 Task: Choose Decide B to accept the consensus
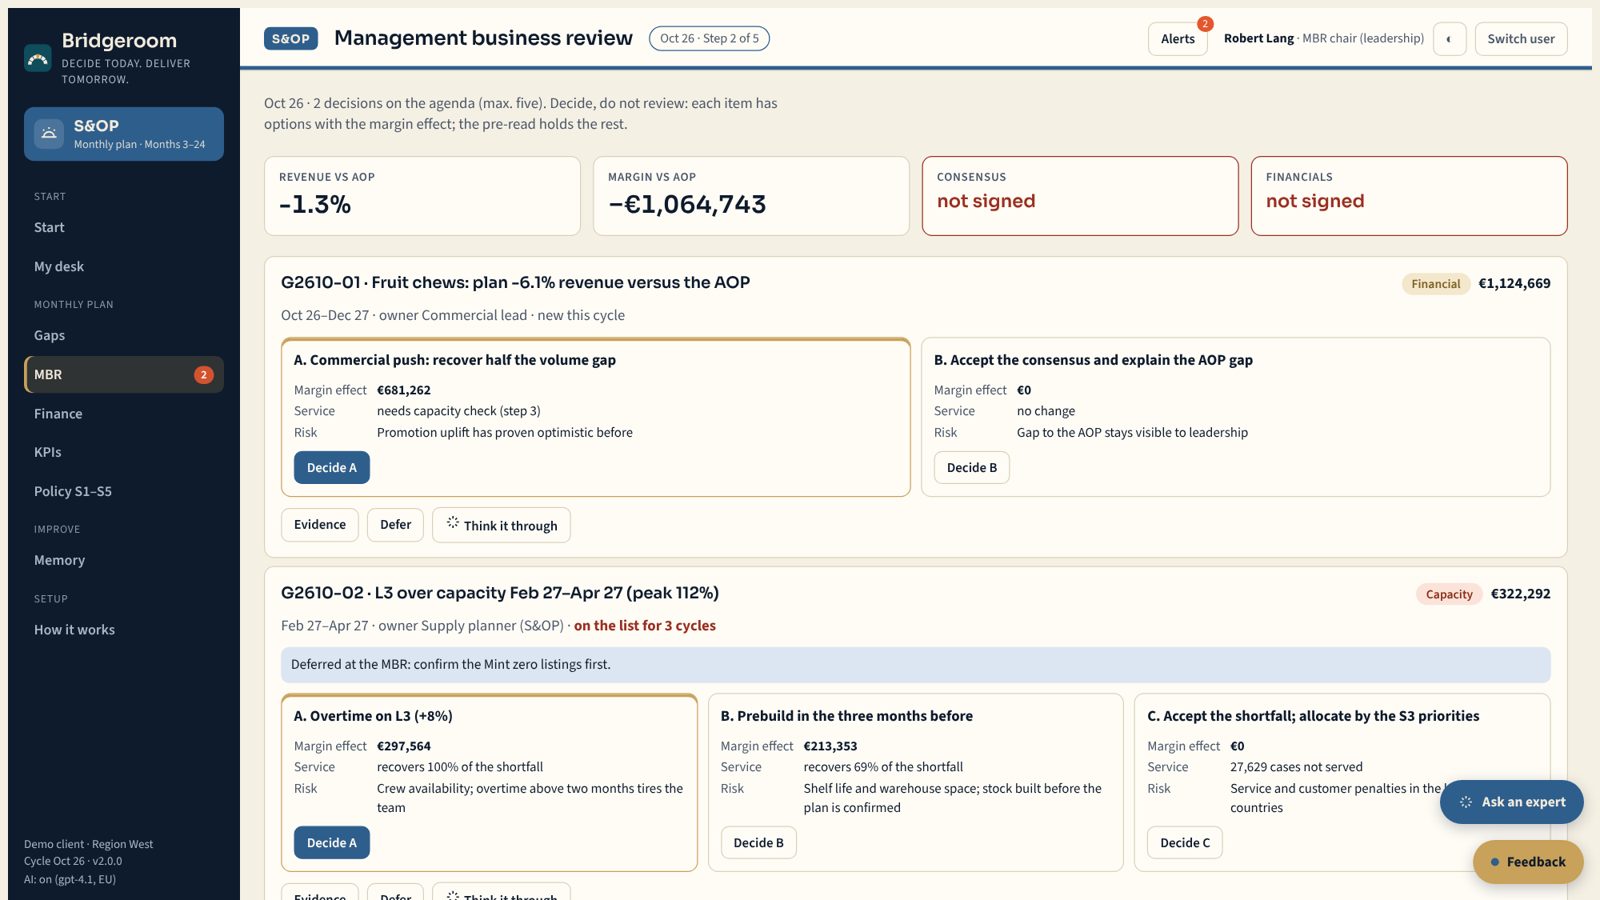pos(972,467)
